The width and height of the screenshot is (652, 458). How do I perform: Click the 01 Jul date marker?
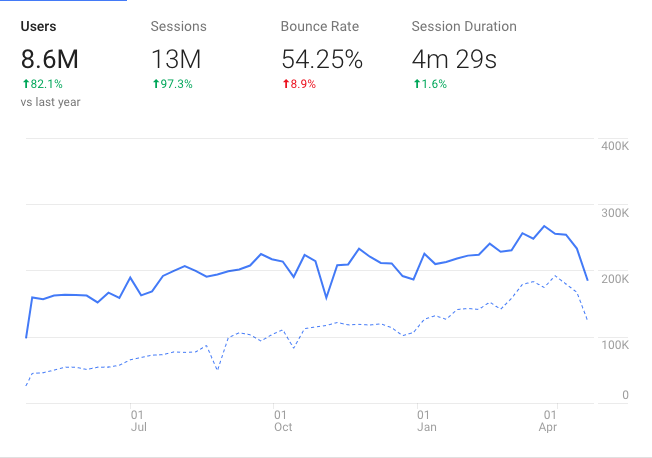pyautogui.click(x=138, y=420)
